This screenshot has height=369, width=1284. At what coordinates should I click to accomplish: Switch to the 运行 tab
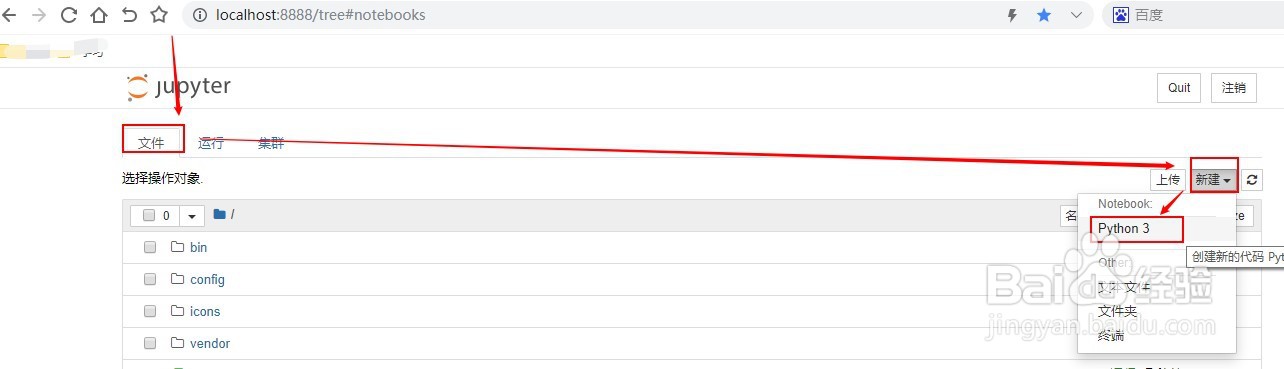(211, 143)
